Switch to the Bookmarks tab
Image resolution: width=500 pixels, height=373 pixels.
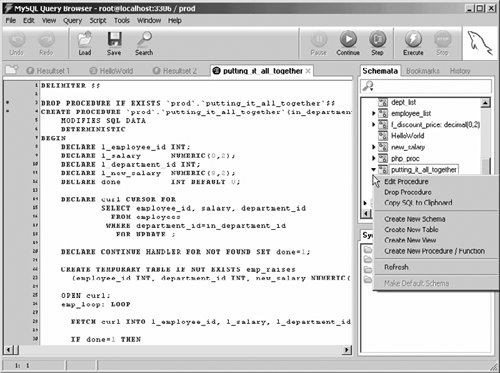[x=423, y=71]
